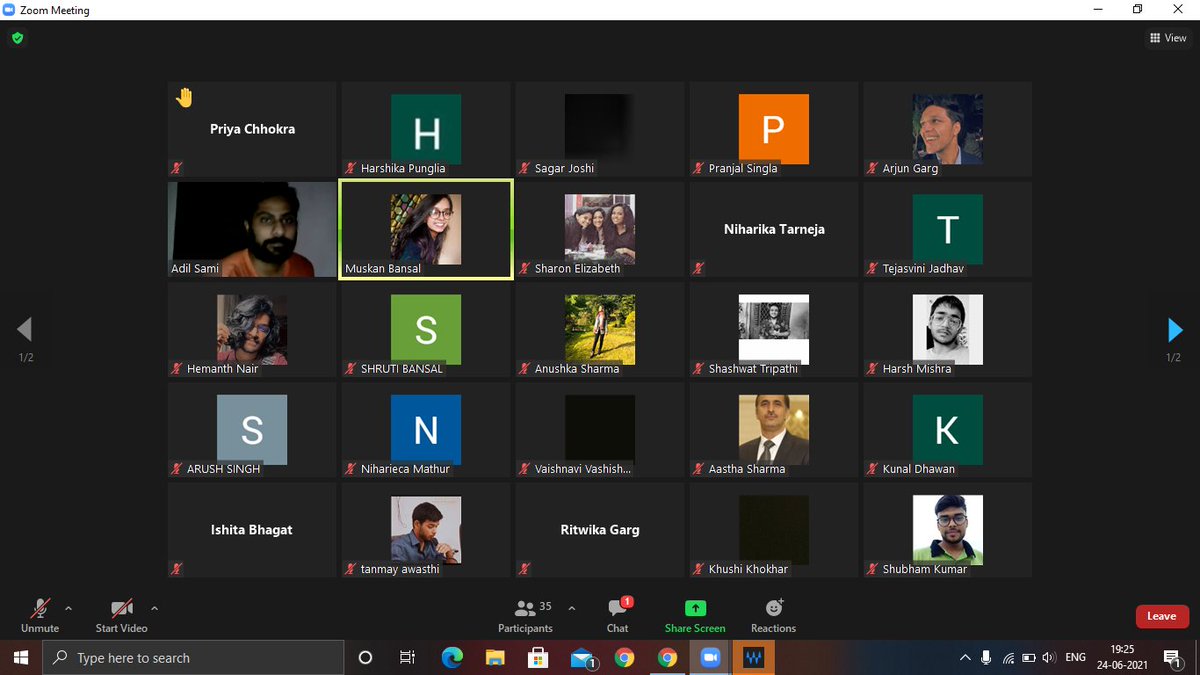The width and height of the screenshot is (1200, 675).
Task: Open the Mail app in taskbar
Action: (582, 657)
